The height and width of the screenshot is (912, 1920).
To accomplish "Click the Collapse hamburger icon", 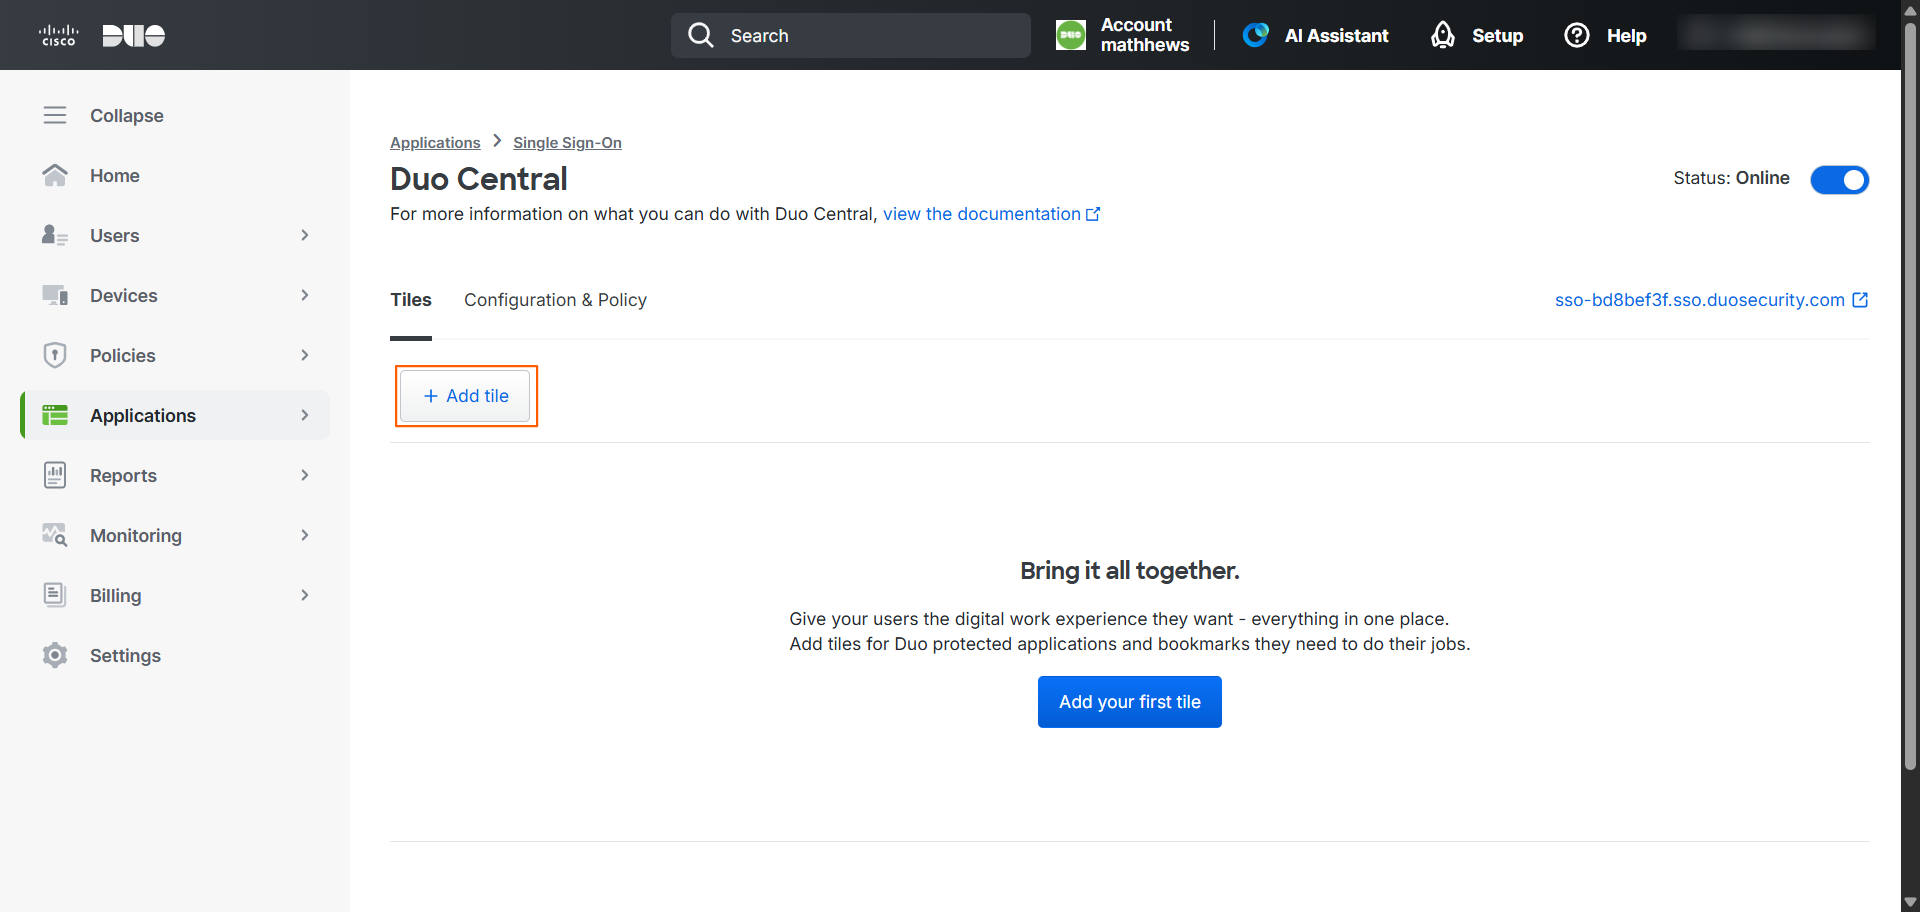I will (x=55, y=115).
